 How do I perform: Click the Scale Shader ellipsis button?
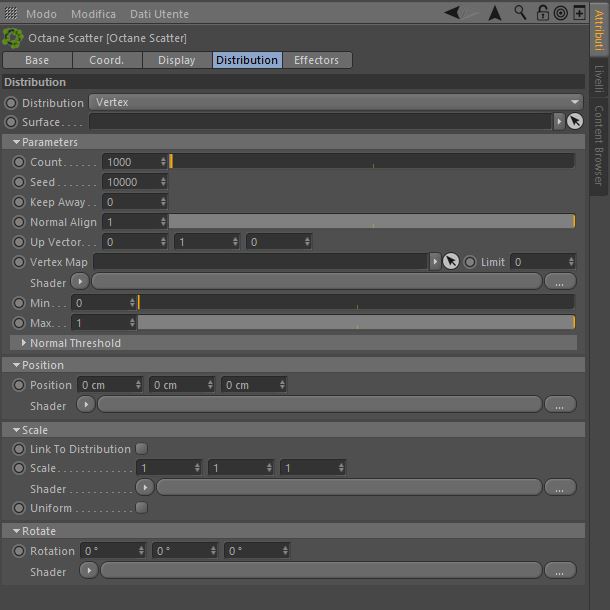[560, 487]
